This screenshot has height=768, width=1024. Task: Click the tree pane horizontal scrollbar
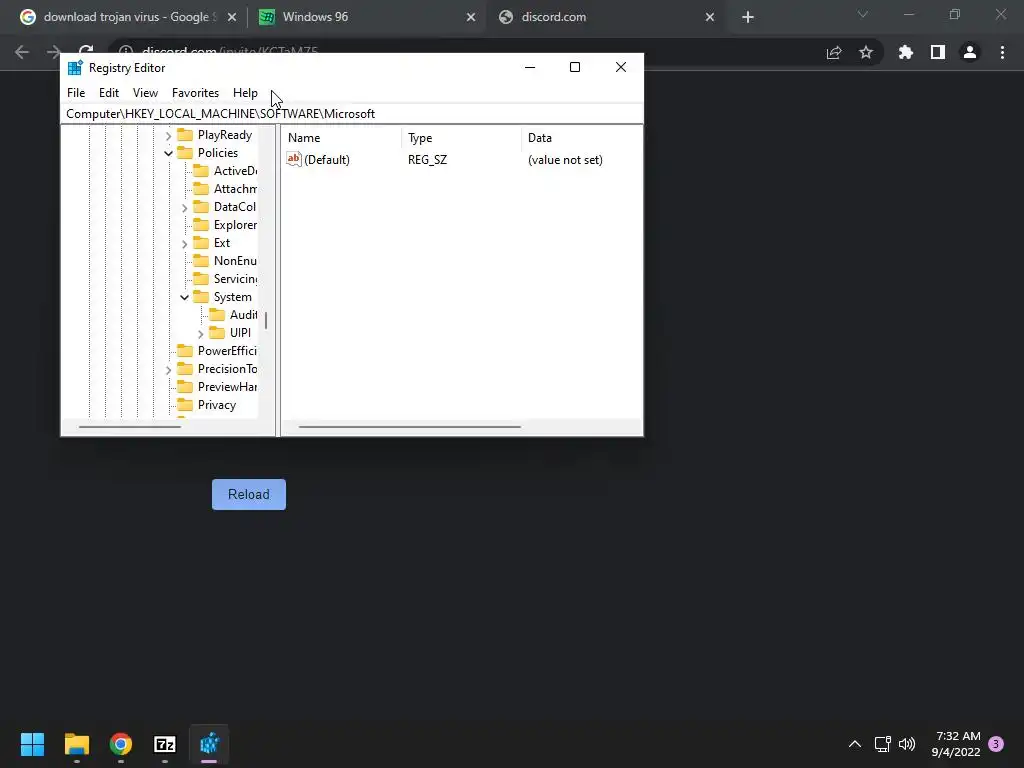pyautogui.click(x=130, y=427)
